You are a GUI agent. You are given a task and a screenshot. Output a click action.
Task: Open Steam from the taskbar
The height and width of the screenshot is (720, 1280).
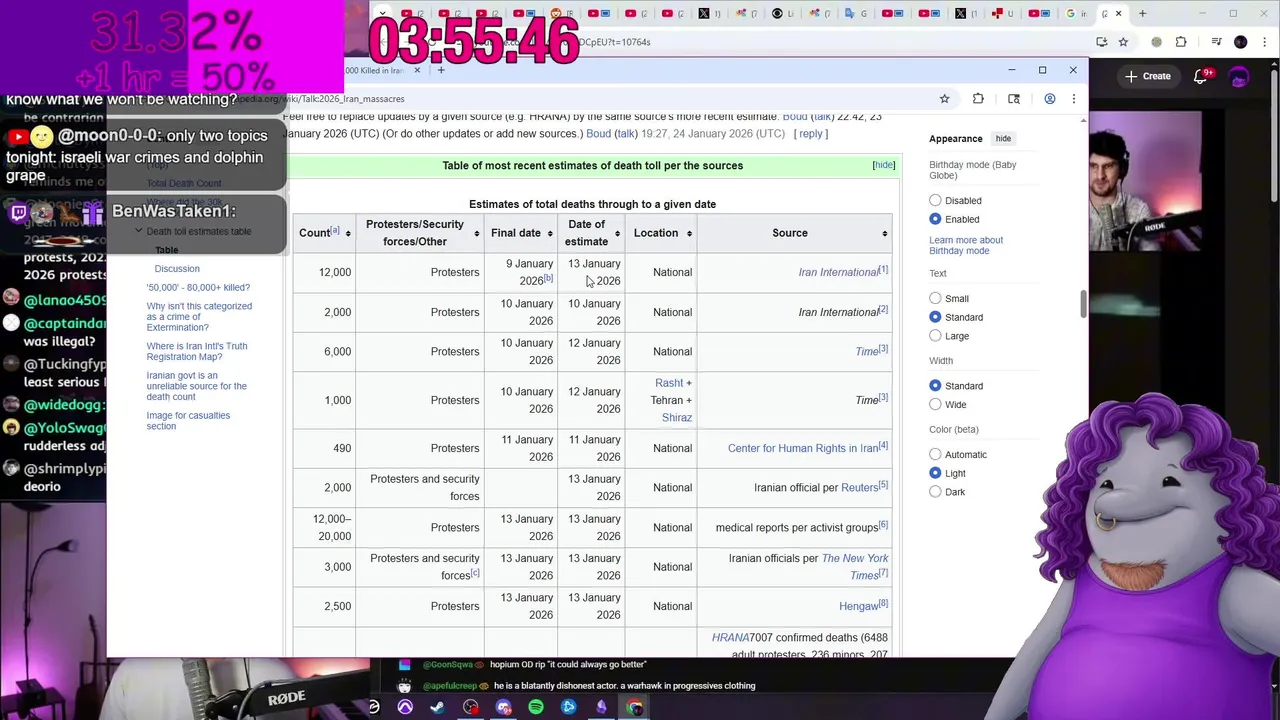(438, 707)
